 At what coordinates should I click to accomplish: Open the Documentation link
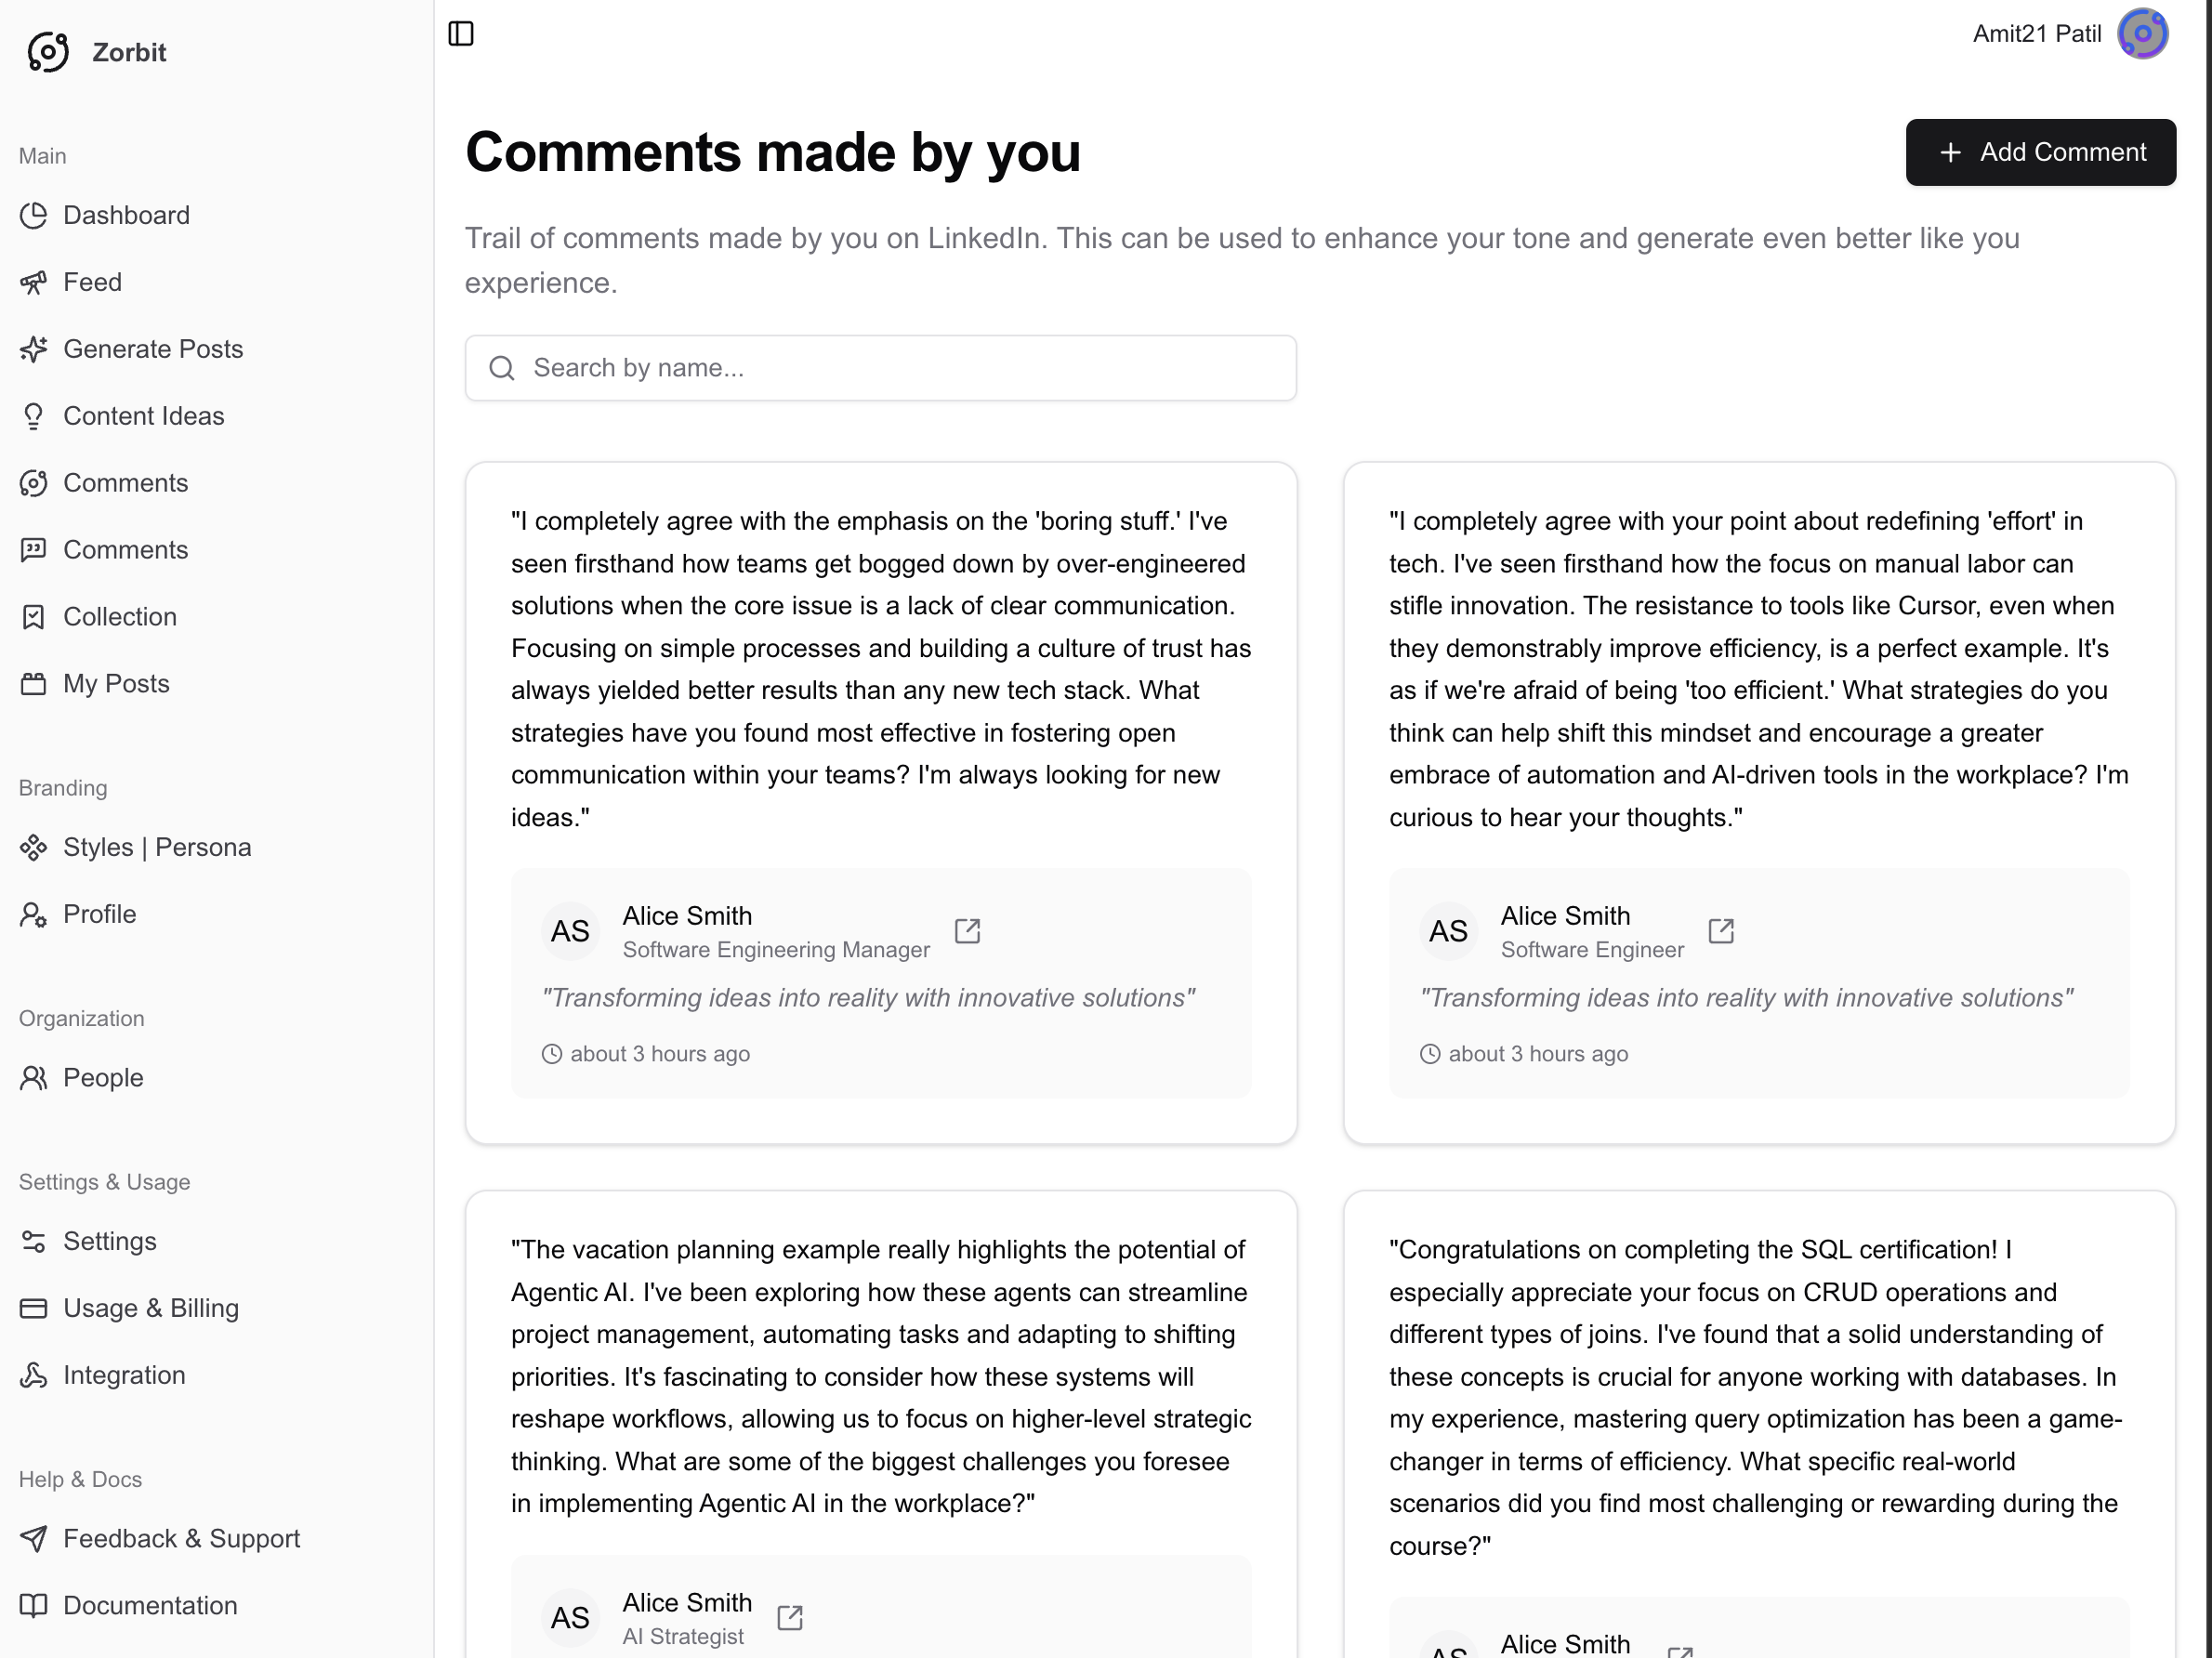tap(150, 1605)
